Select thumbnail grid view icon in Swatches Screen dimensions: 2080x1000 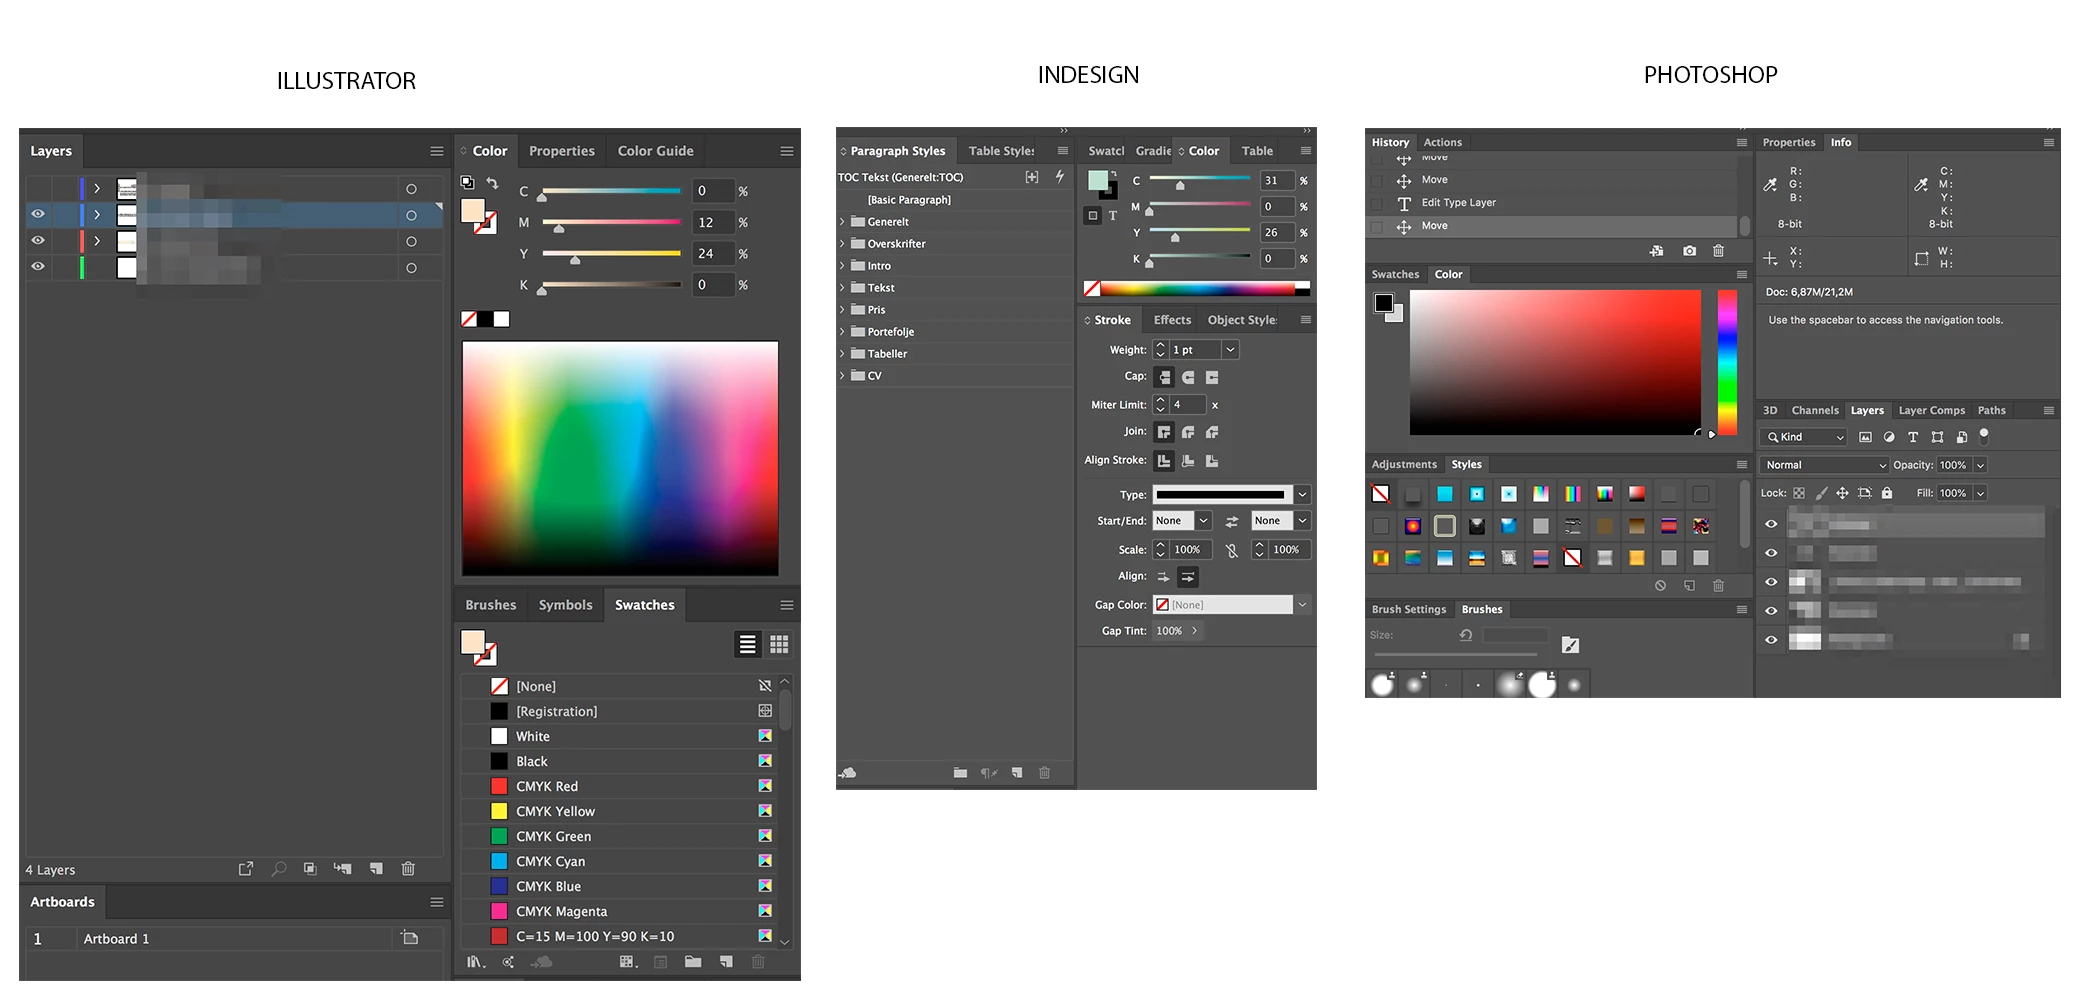point(779,645)
